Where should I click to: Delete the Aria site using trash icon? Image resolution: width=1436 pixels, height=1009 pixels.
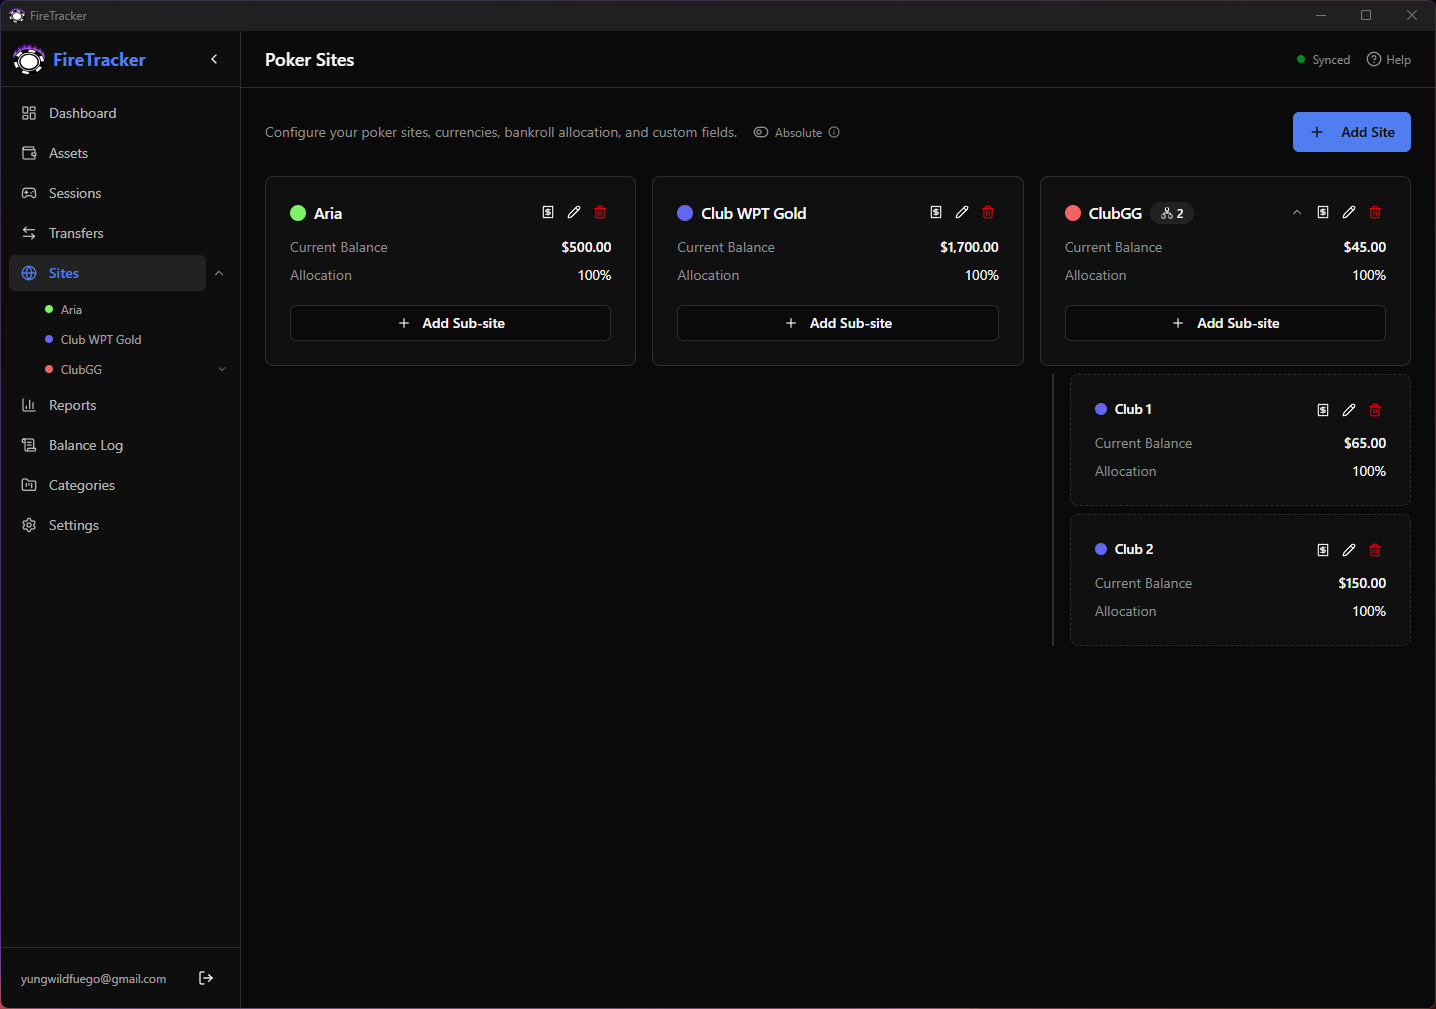tap(600, 212)
